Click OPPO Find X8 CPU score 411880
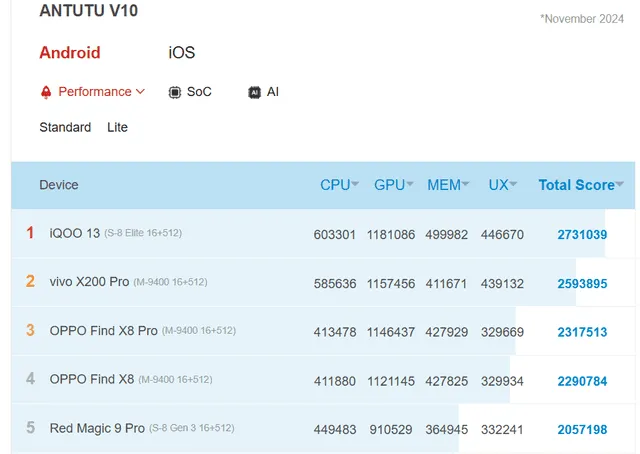640x454 pixels. click(x=335, y=381)
